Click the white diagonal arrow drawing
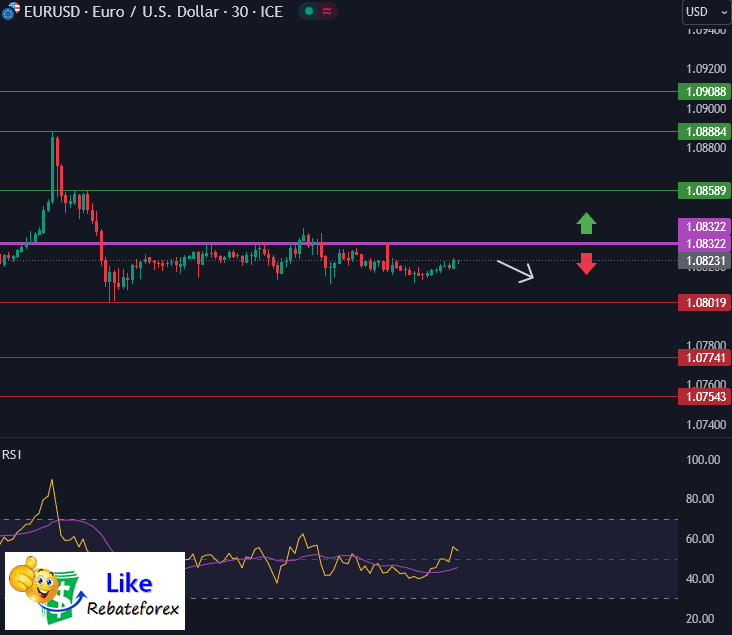Image resolution: width=732 pixels, height=635 pixels. tap(516, 272)
